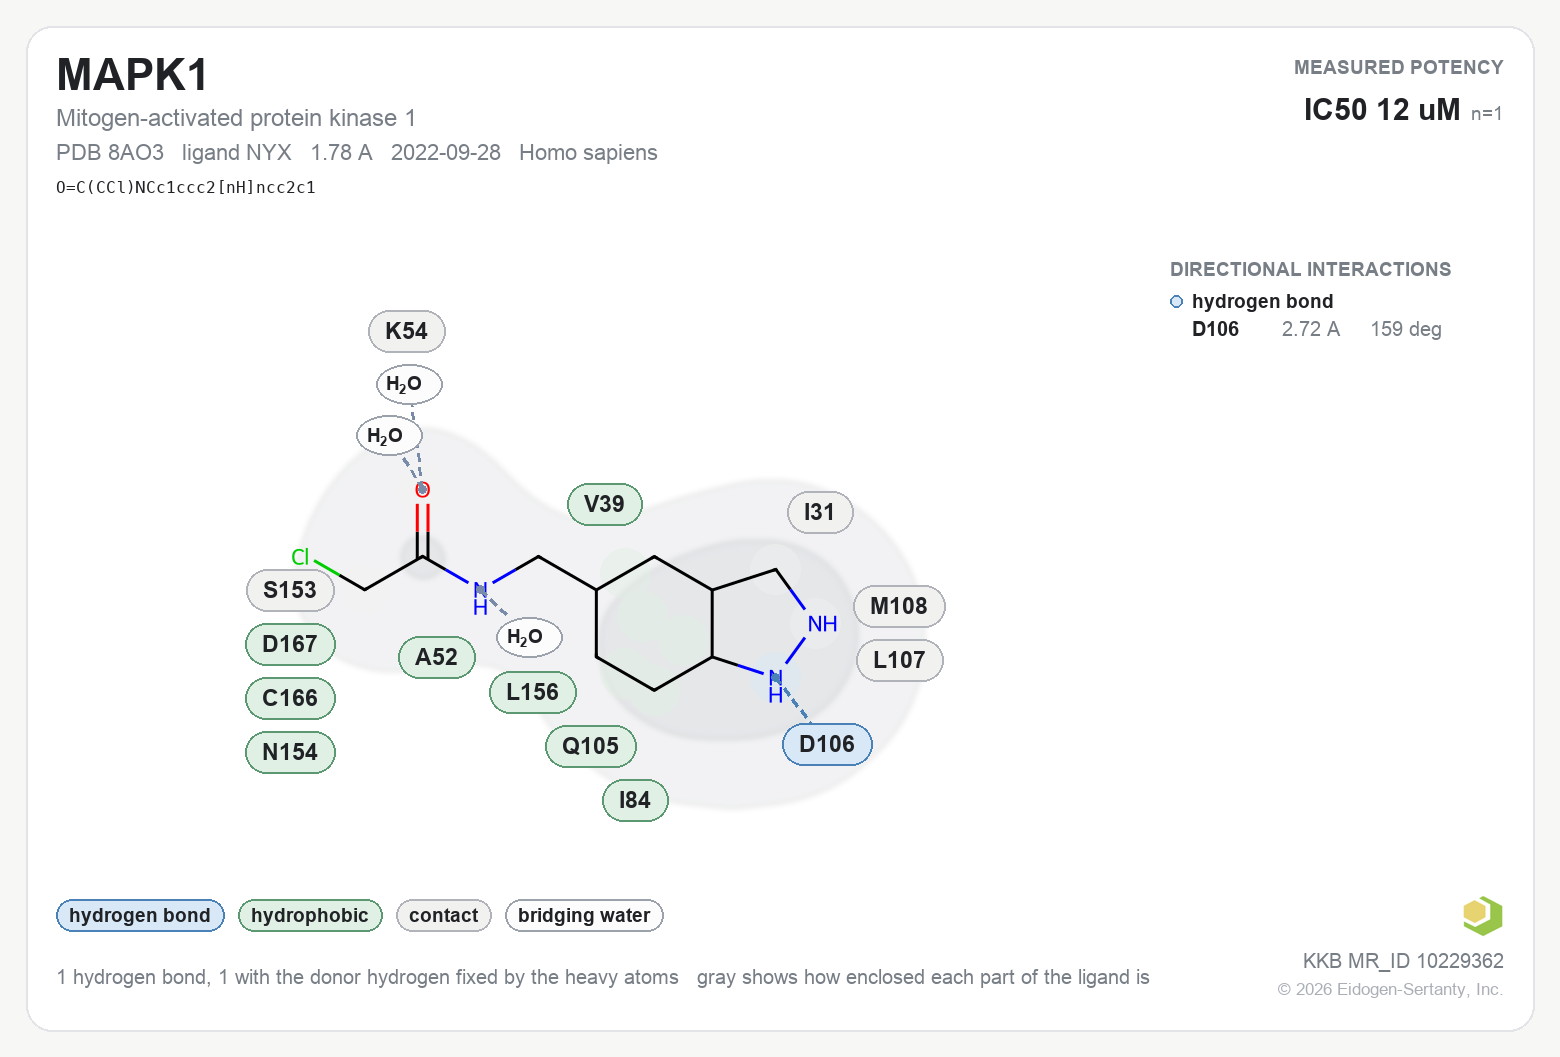Click the D167 residue label
This screenshot has height=1057, width=1560.
290,644
